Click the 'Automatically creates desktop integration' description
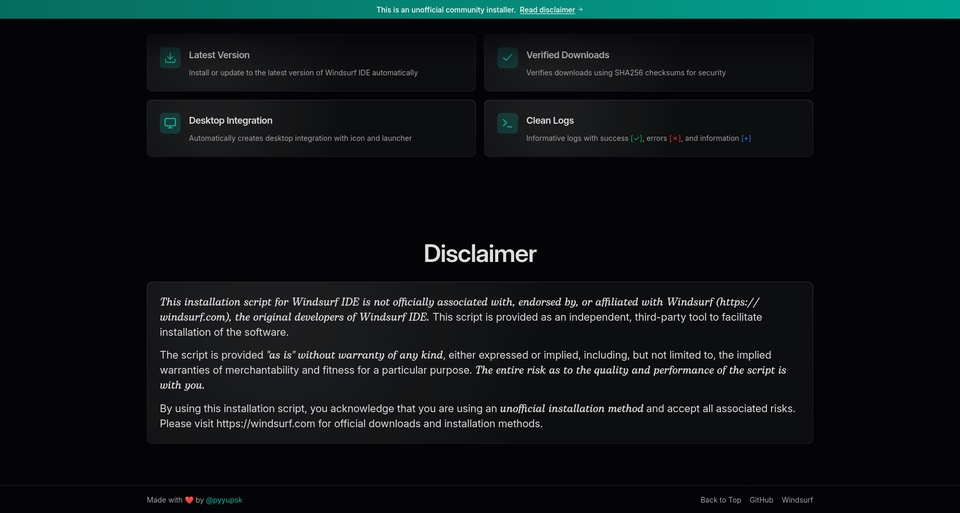The image size is (960, 513). (x=300, y=138)
